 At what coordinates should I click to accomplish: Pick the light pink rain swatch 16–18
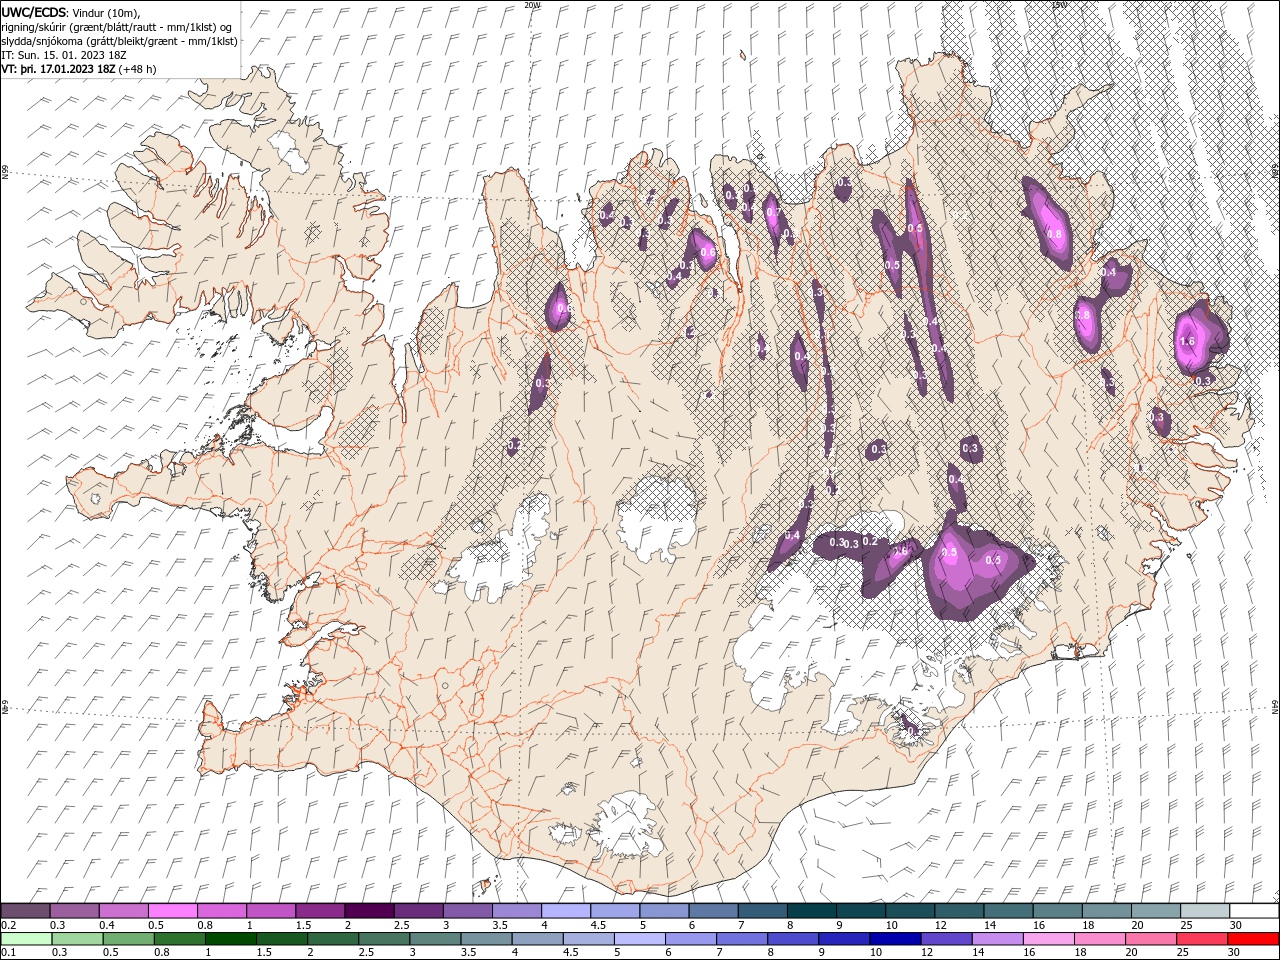[1048, 938]
